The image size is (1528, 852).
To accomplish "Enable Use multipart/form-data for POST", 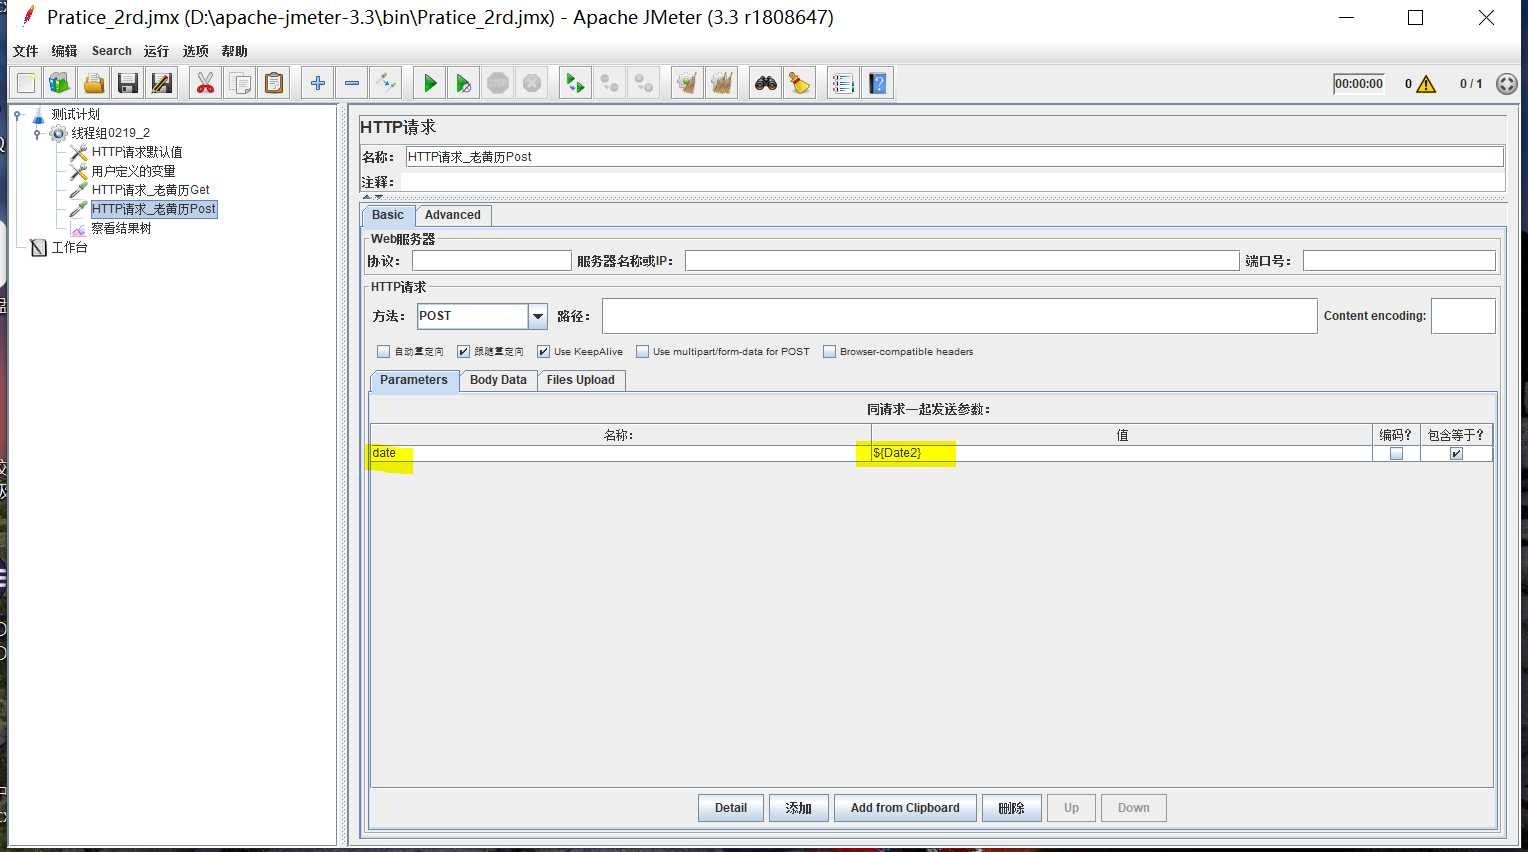I will [642, 351].
